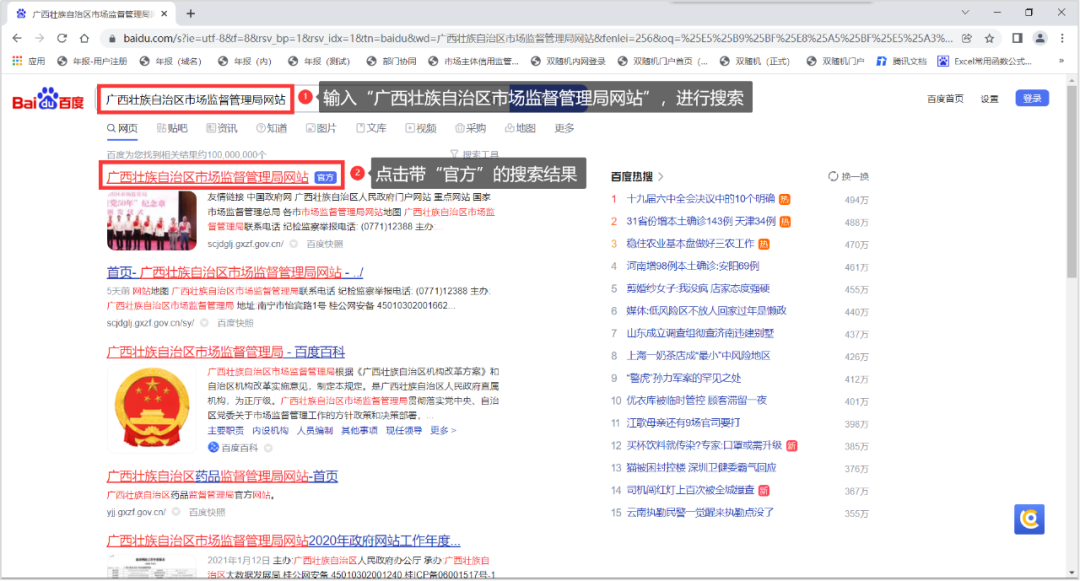This screenshot has width=1080, height=581.
Task: Open the 设置 menu
Action: point(990,99)
